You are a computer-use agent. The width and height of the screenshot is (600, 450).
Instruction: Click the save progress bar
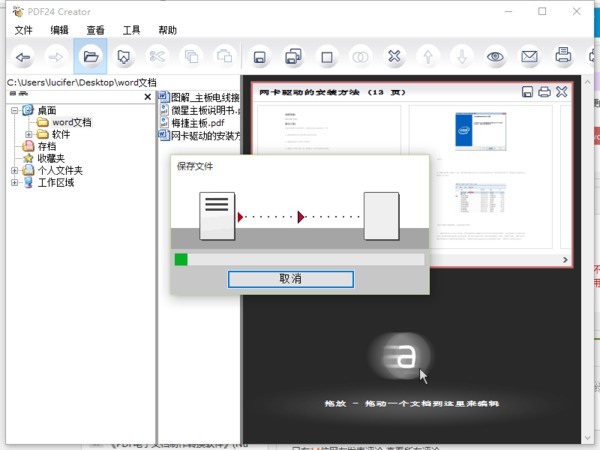click(299, 260)
